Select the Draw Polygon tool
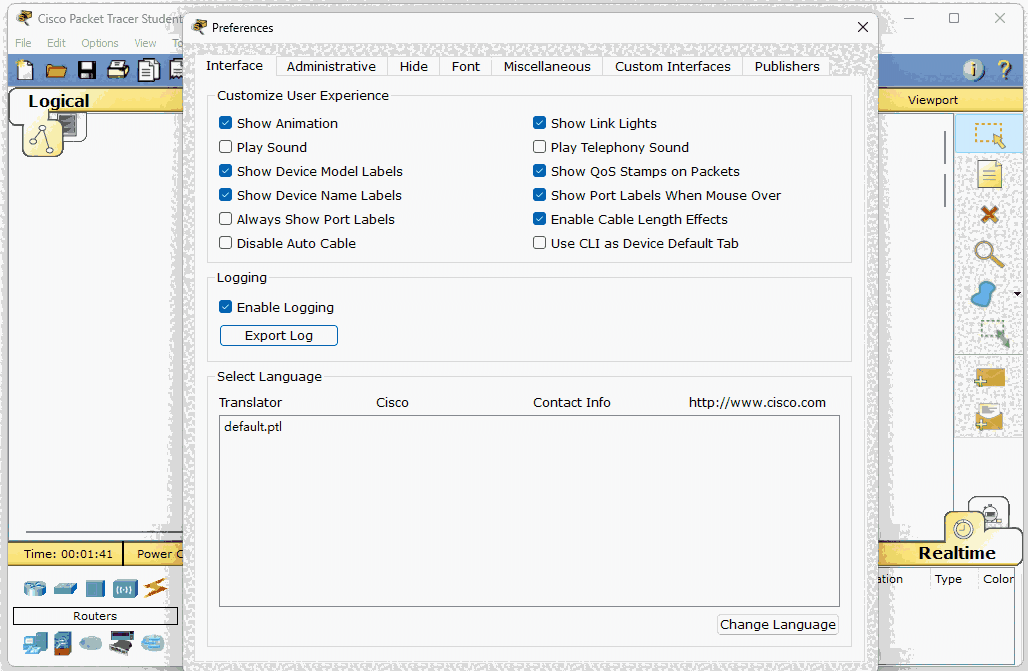The image size is (1028, 671). coord(986,294)
